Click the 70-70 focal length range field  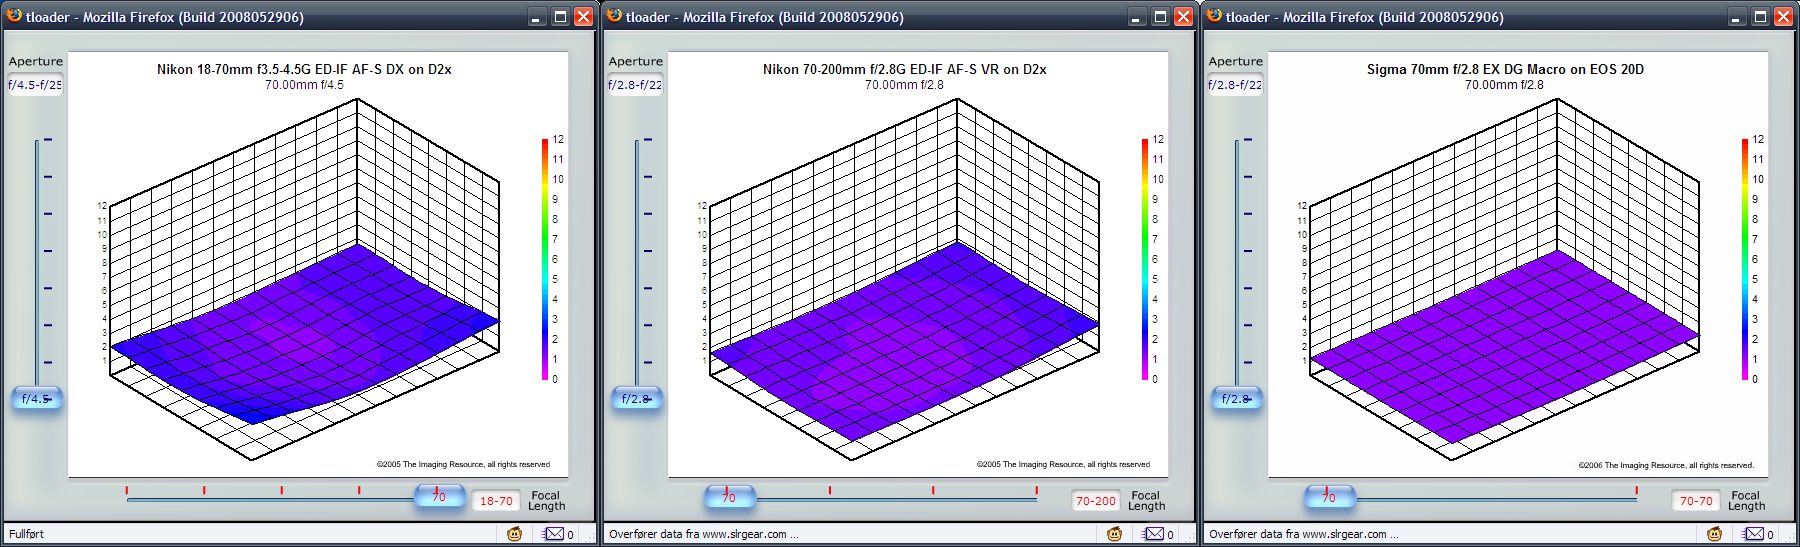(1696, 501)
